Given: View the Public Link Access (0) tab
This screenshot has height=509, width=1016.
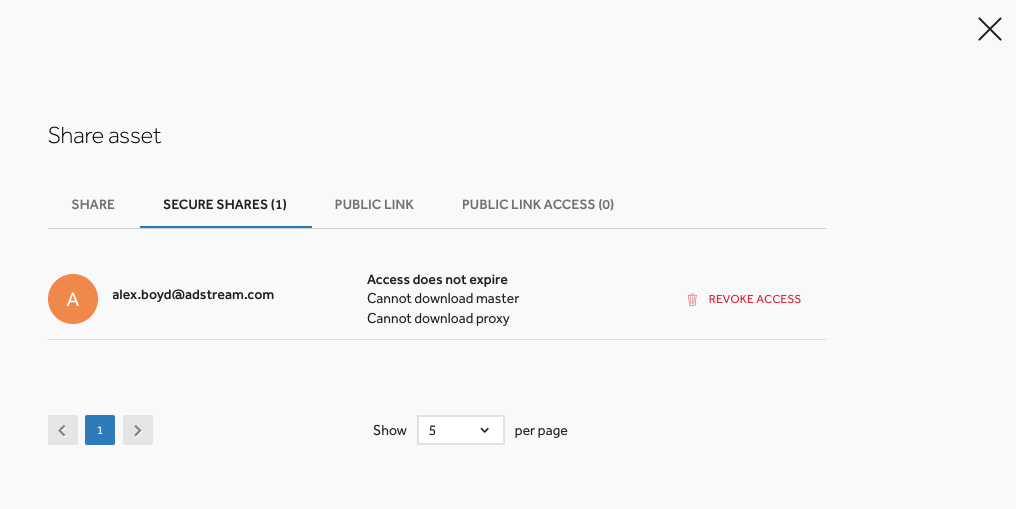Looking at the screenshot, I should (538, 205).
